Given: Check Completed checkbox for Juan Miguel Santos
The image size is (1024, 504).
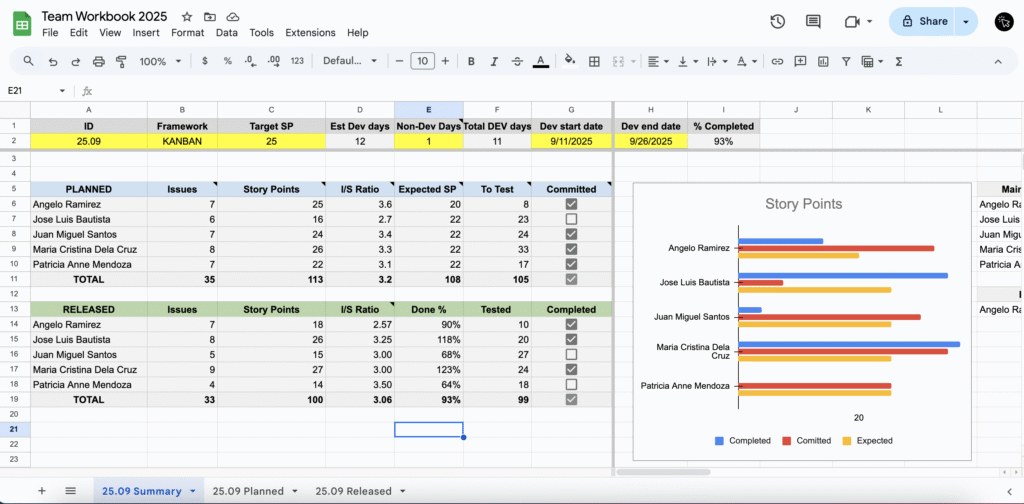Looking at the screenshot, I should [x=571, y=355].
